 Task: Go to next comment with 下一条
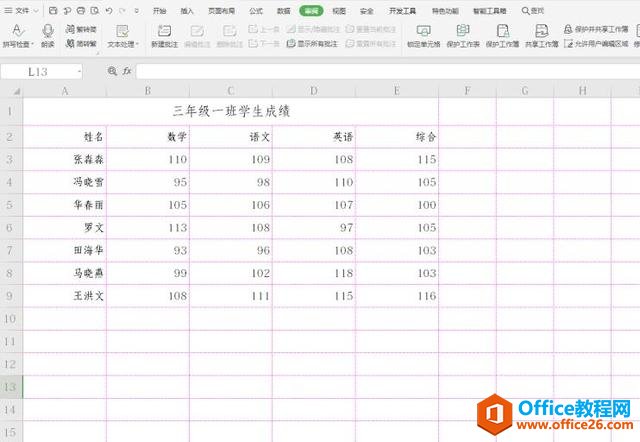(264, 43)
